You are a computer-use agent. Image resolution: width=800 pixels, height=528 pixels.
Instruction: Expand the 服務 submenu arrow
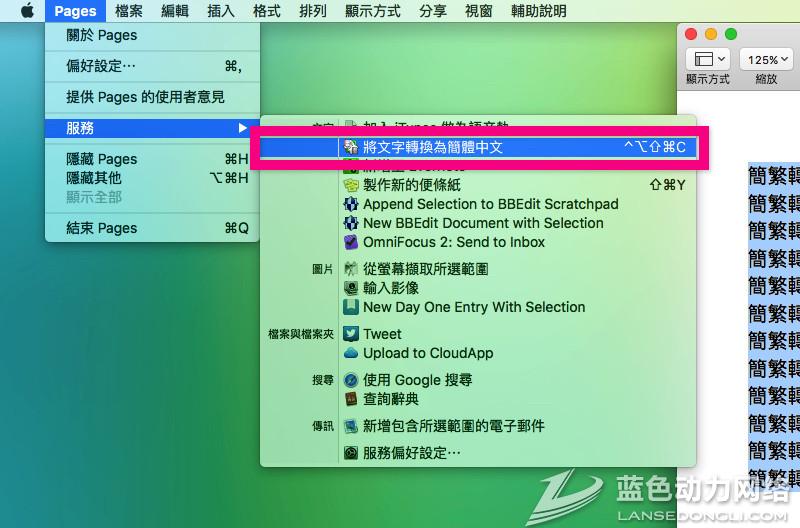[242, 128]
